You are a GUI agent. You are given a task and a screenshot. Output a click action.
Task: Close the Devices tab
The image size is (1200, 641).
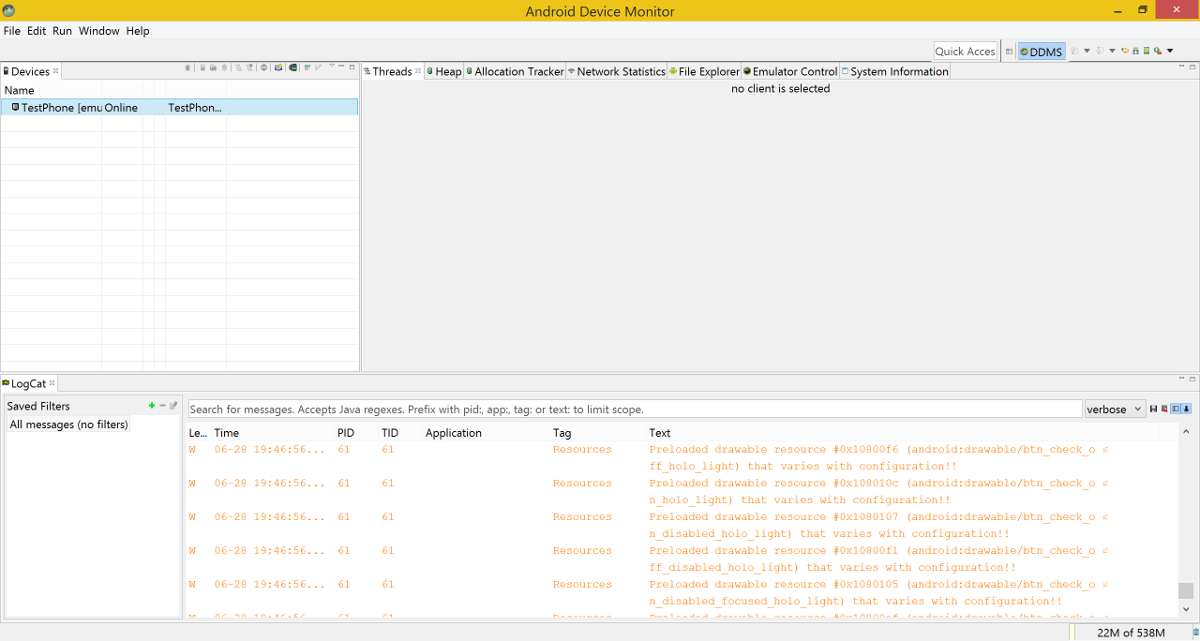56,71
